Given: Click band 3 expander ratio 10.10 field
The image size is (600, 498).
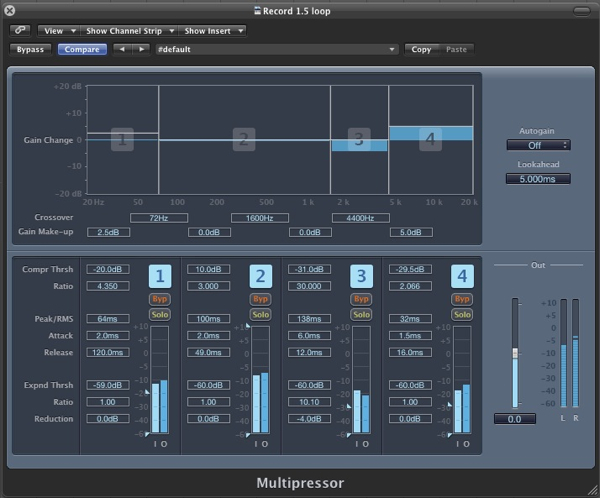Looking at the screenshot, I should (x=309, y=402).
